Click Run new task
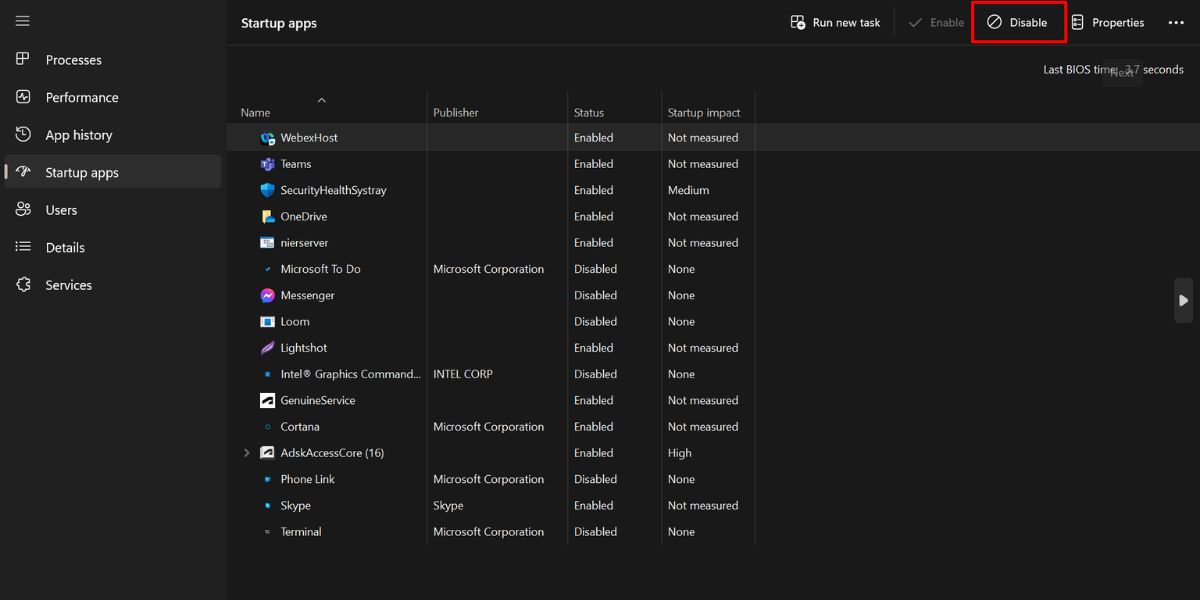 tap(835, 21)
